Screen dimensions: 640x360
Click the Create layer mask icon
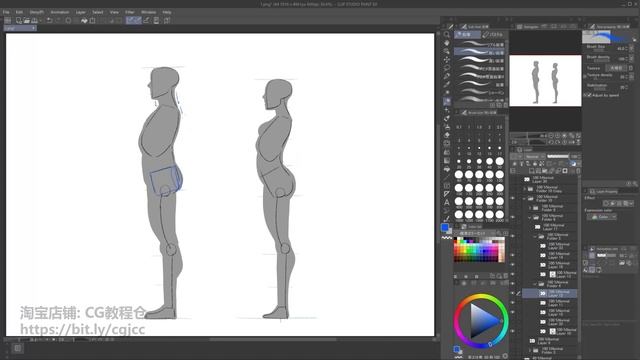(565, 171)
